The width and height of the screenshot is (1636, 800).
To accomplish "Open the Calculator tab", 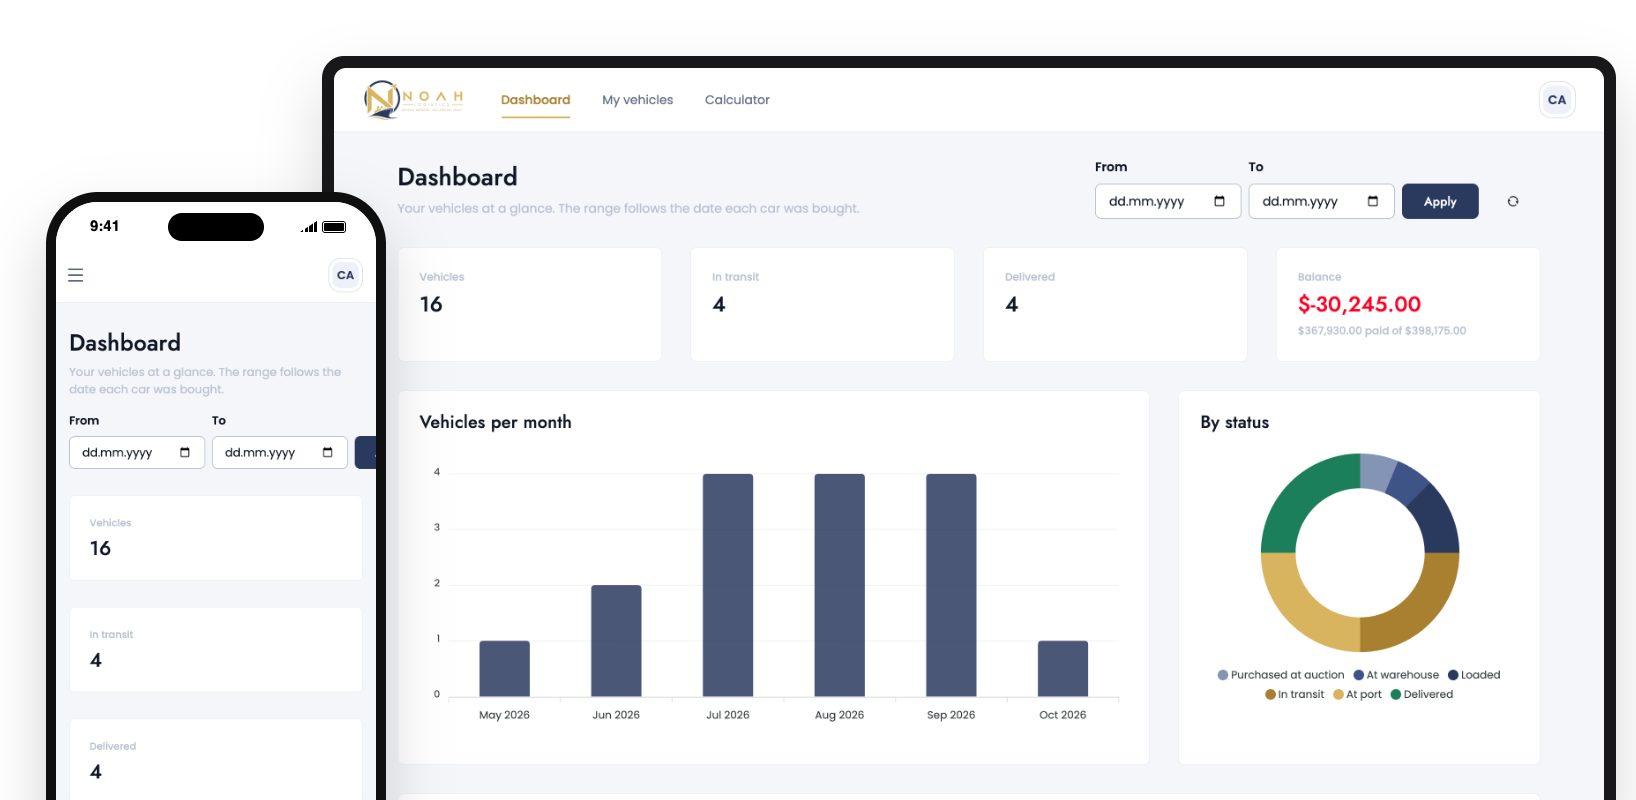I will coord(737,100).
